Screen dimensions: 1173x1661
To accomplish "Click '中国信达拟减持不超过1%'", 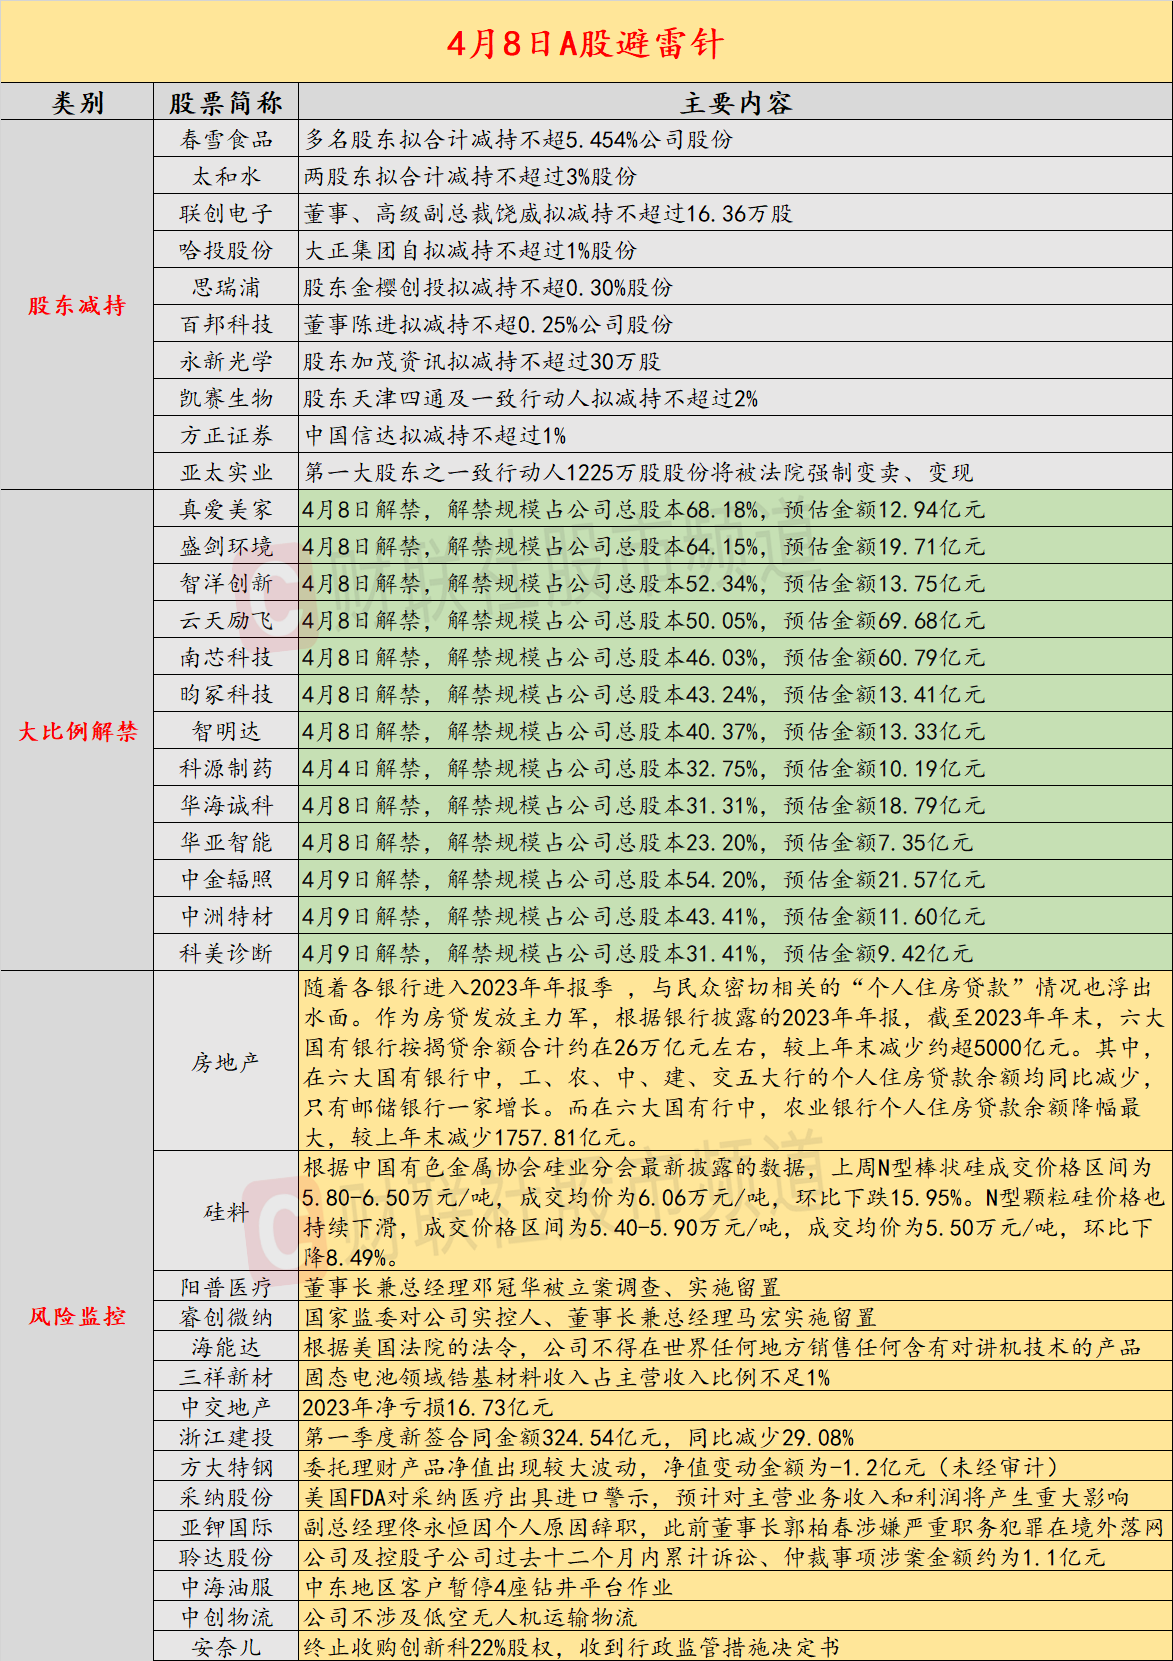I will click(435, 436).
